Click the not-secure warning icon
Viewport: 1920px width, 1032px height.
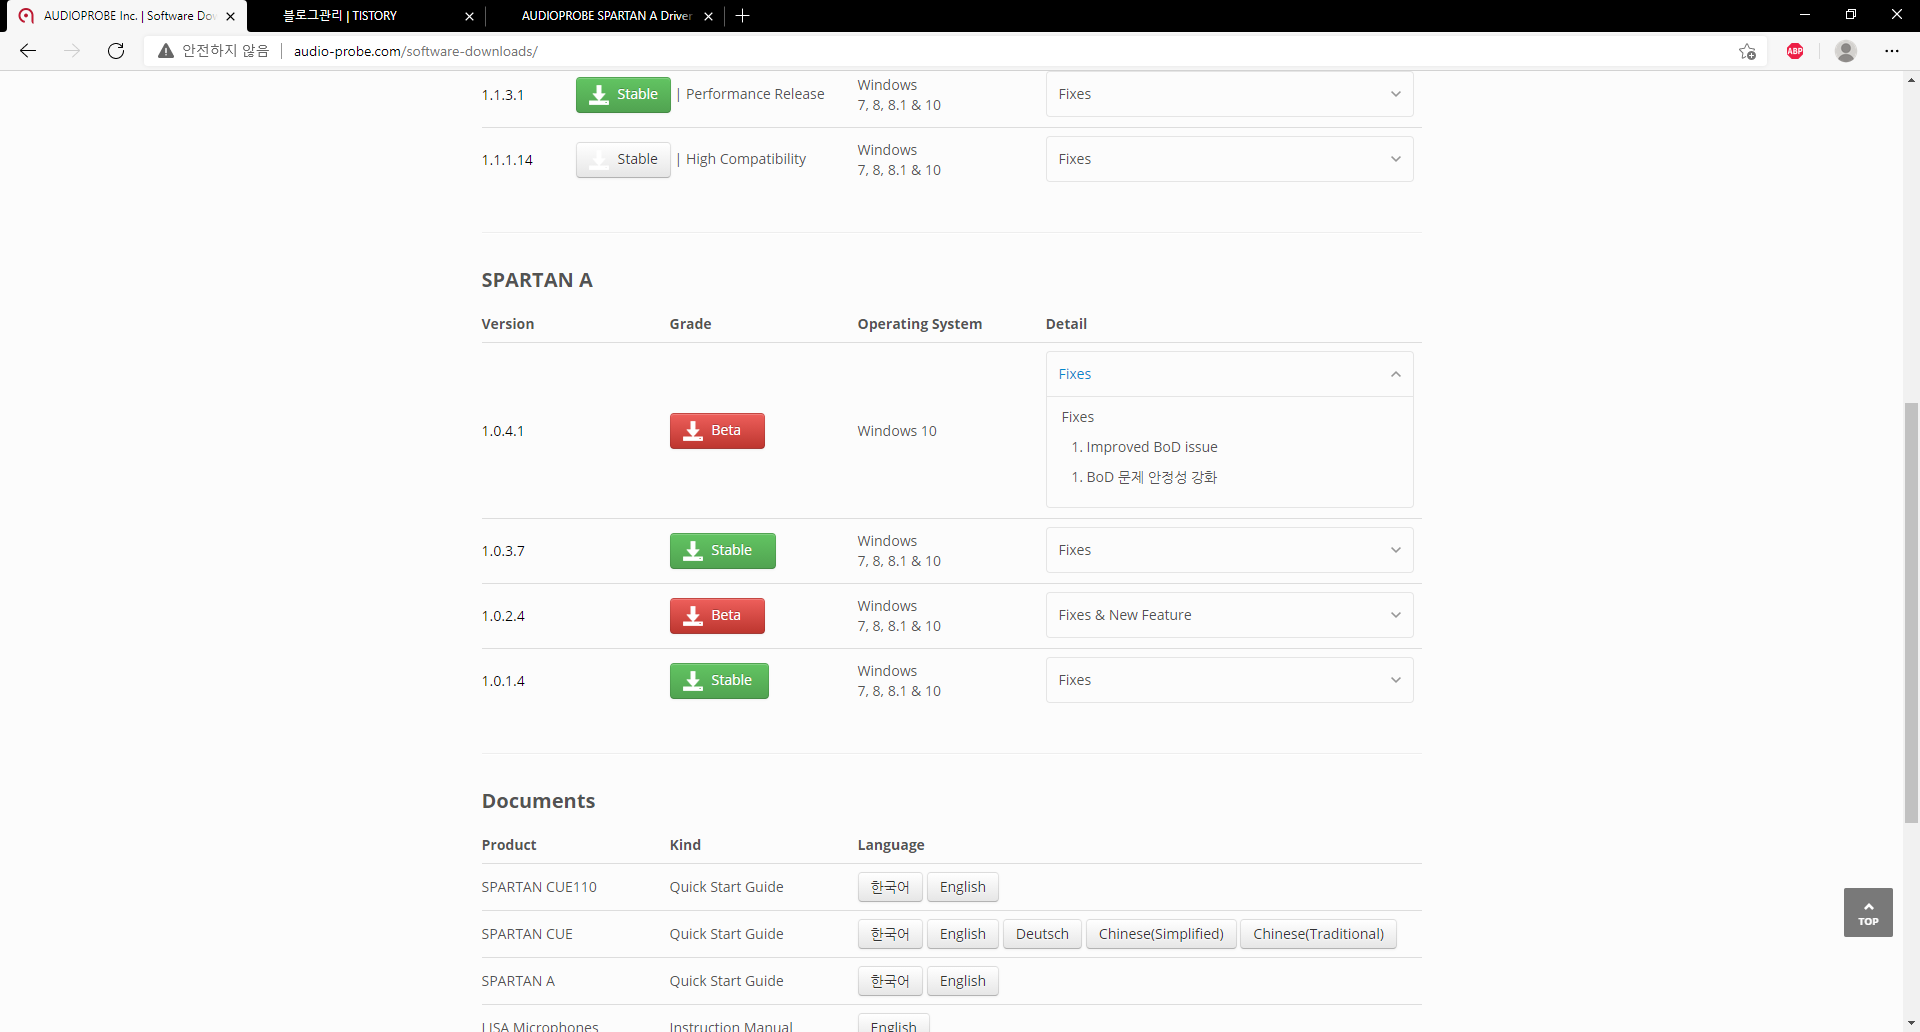[166, 51]
